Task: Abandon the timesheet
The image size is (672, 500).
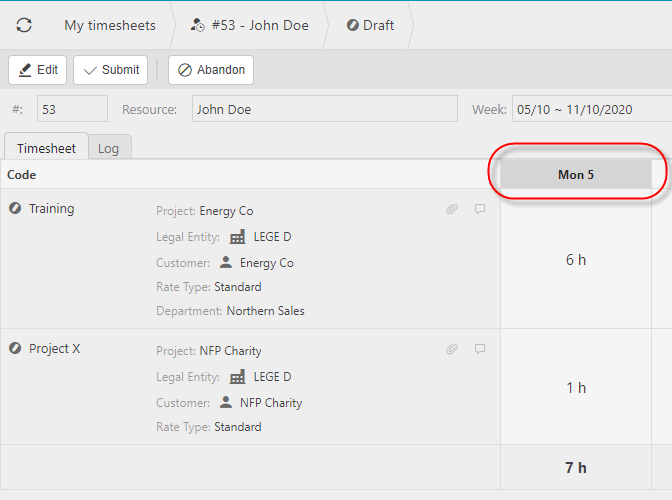Action: (x=211, y=70)
